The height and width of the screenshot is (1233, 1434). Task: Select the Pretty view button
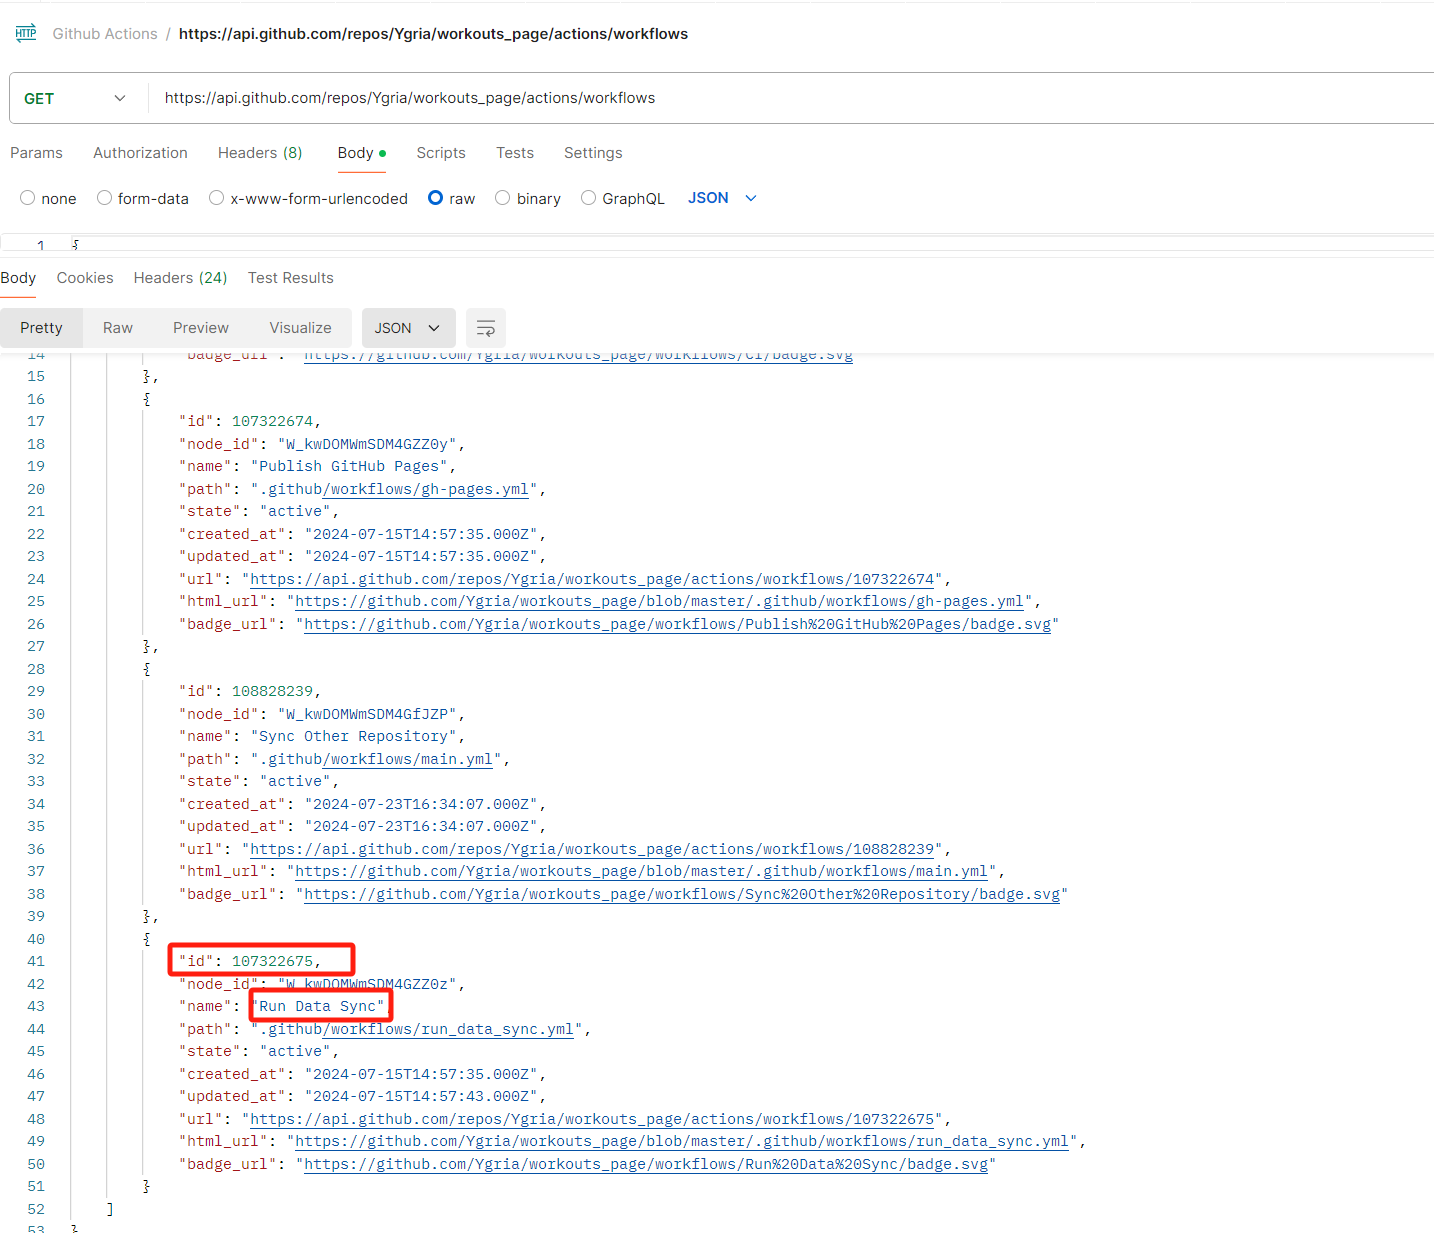coord(41,328)
